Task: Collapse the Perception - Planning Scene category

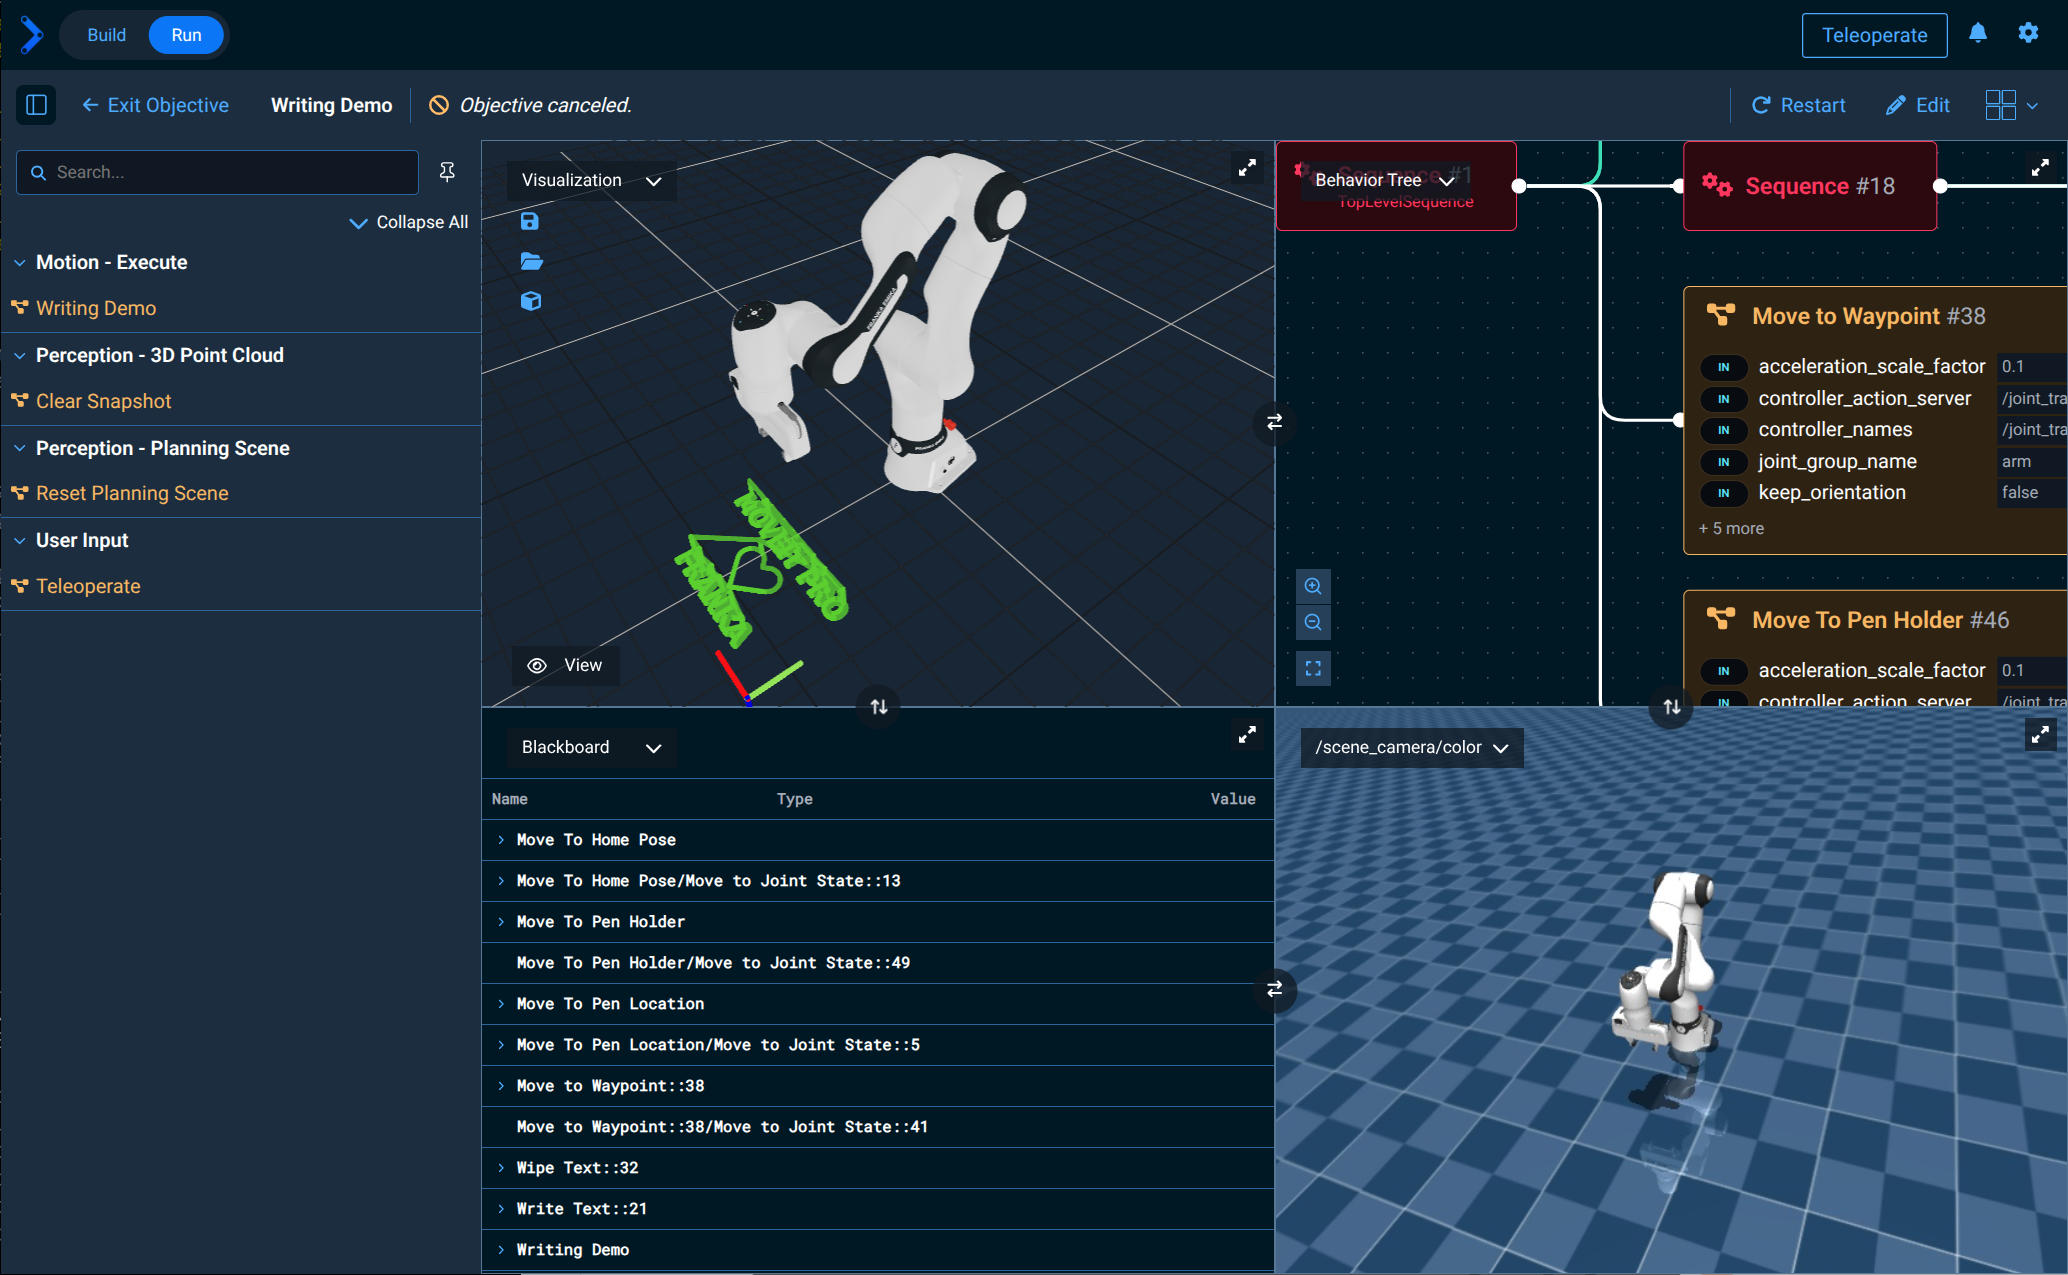Action: point(20,449)
